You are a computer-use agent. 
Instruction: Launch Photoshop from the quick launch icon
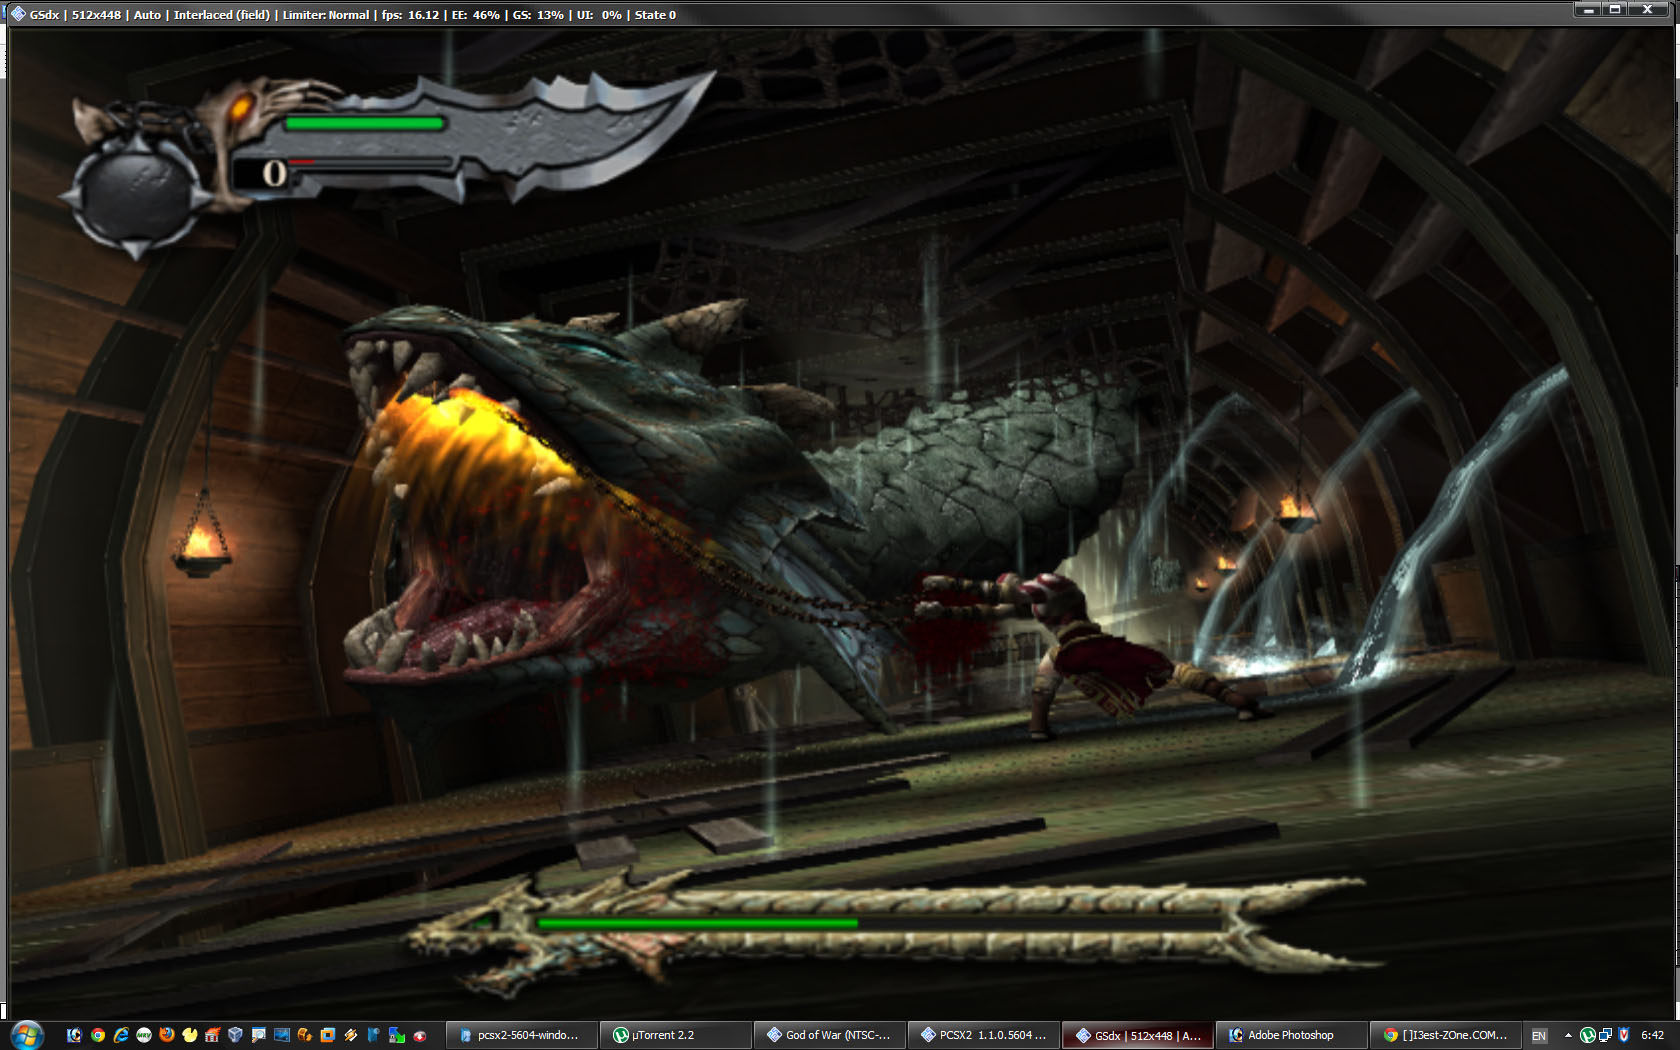coord(74,1035)
